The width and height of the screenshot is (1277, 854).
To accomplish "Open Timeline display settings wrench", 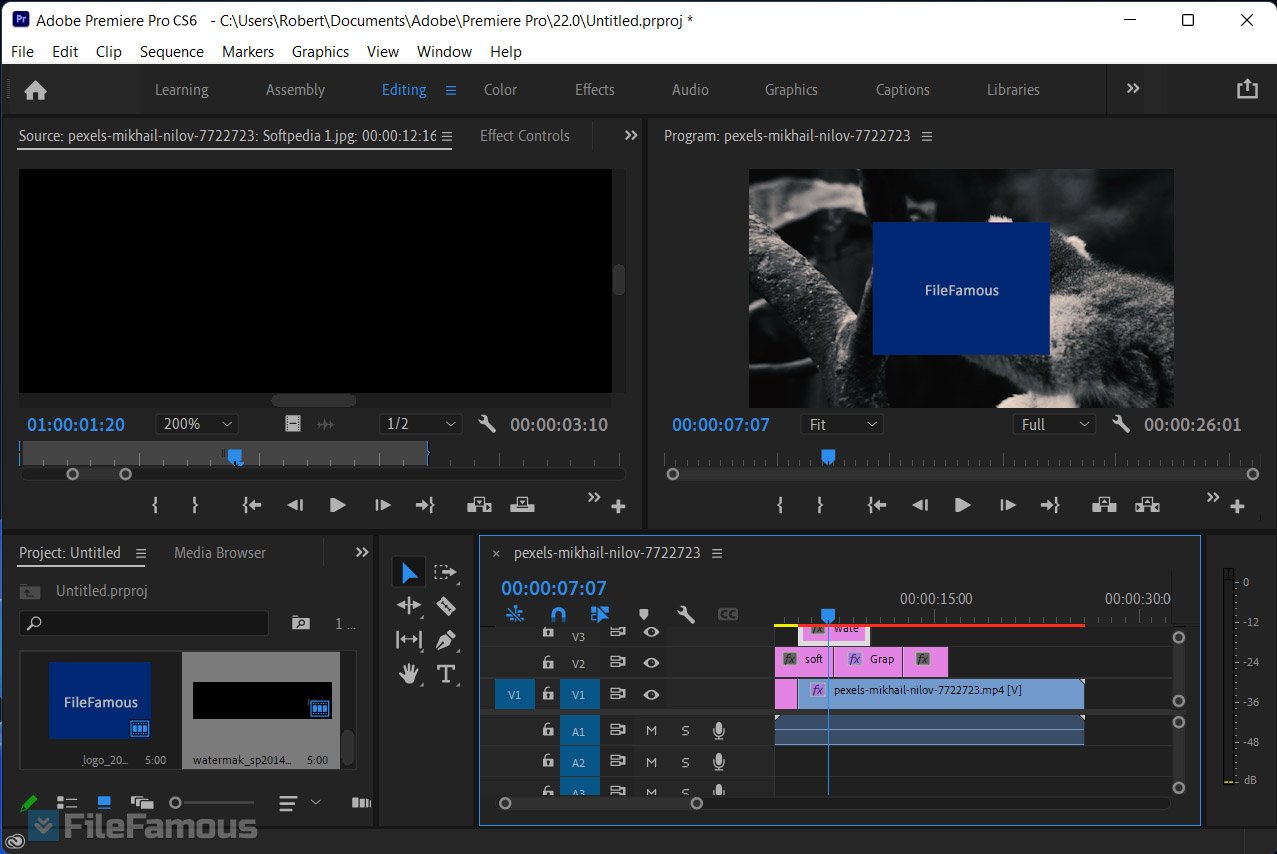I will (x=685, y=614).
